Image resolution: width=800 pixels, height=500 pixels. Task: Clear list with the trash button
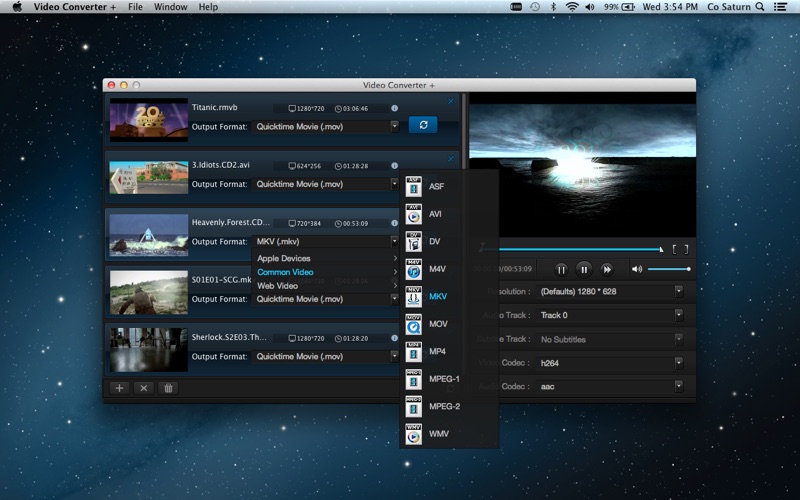coord(168,388)
